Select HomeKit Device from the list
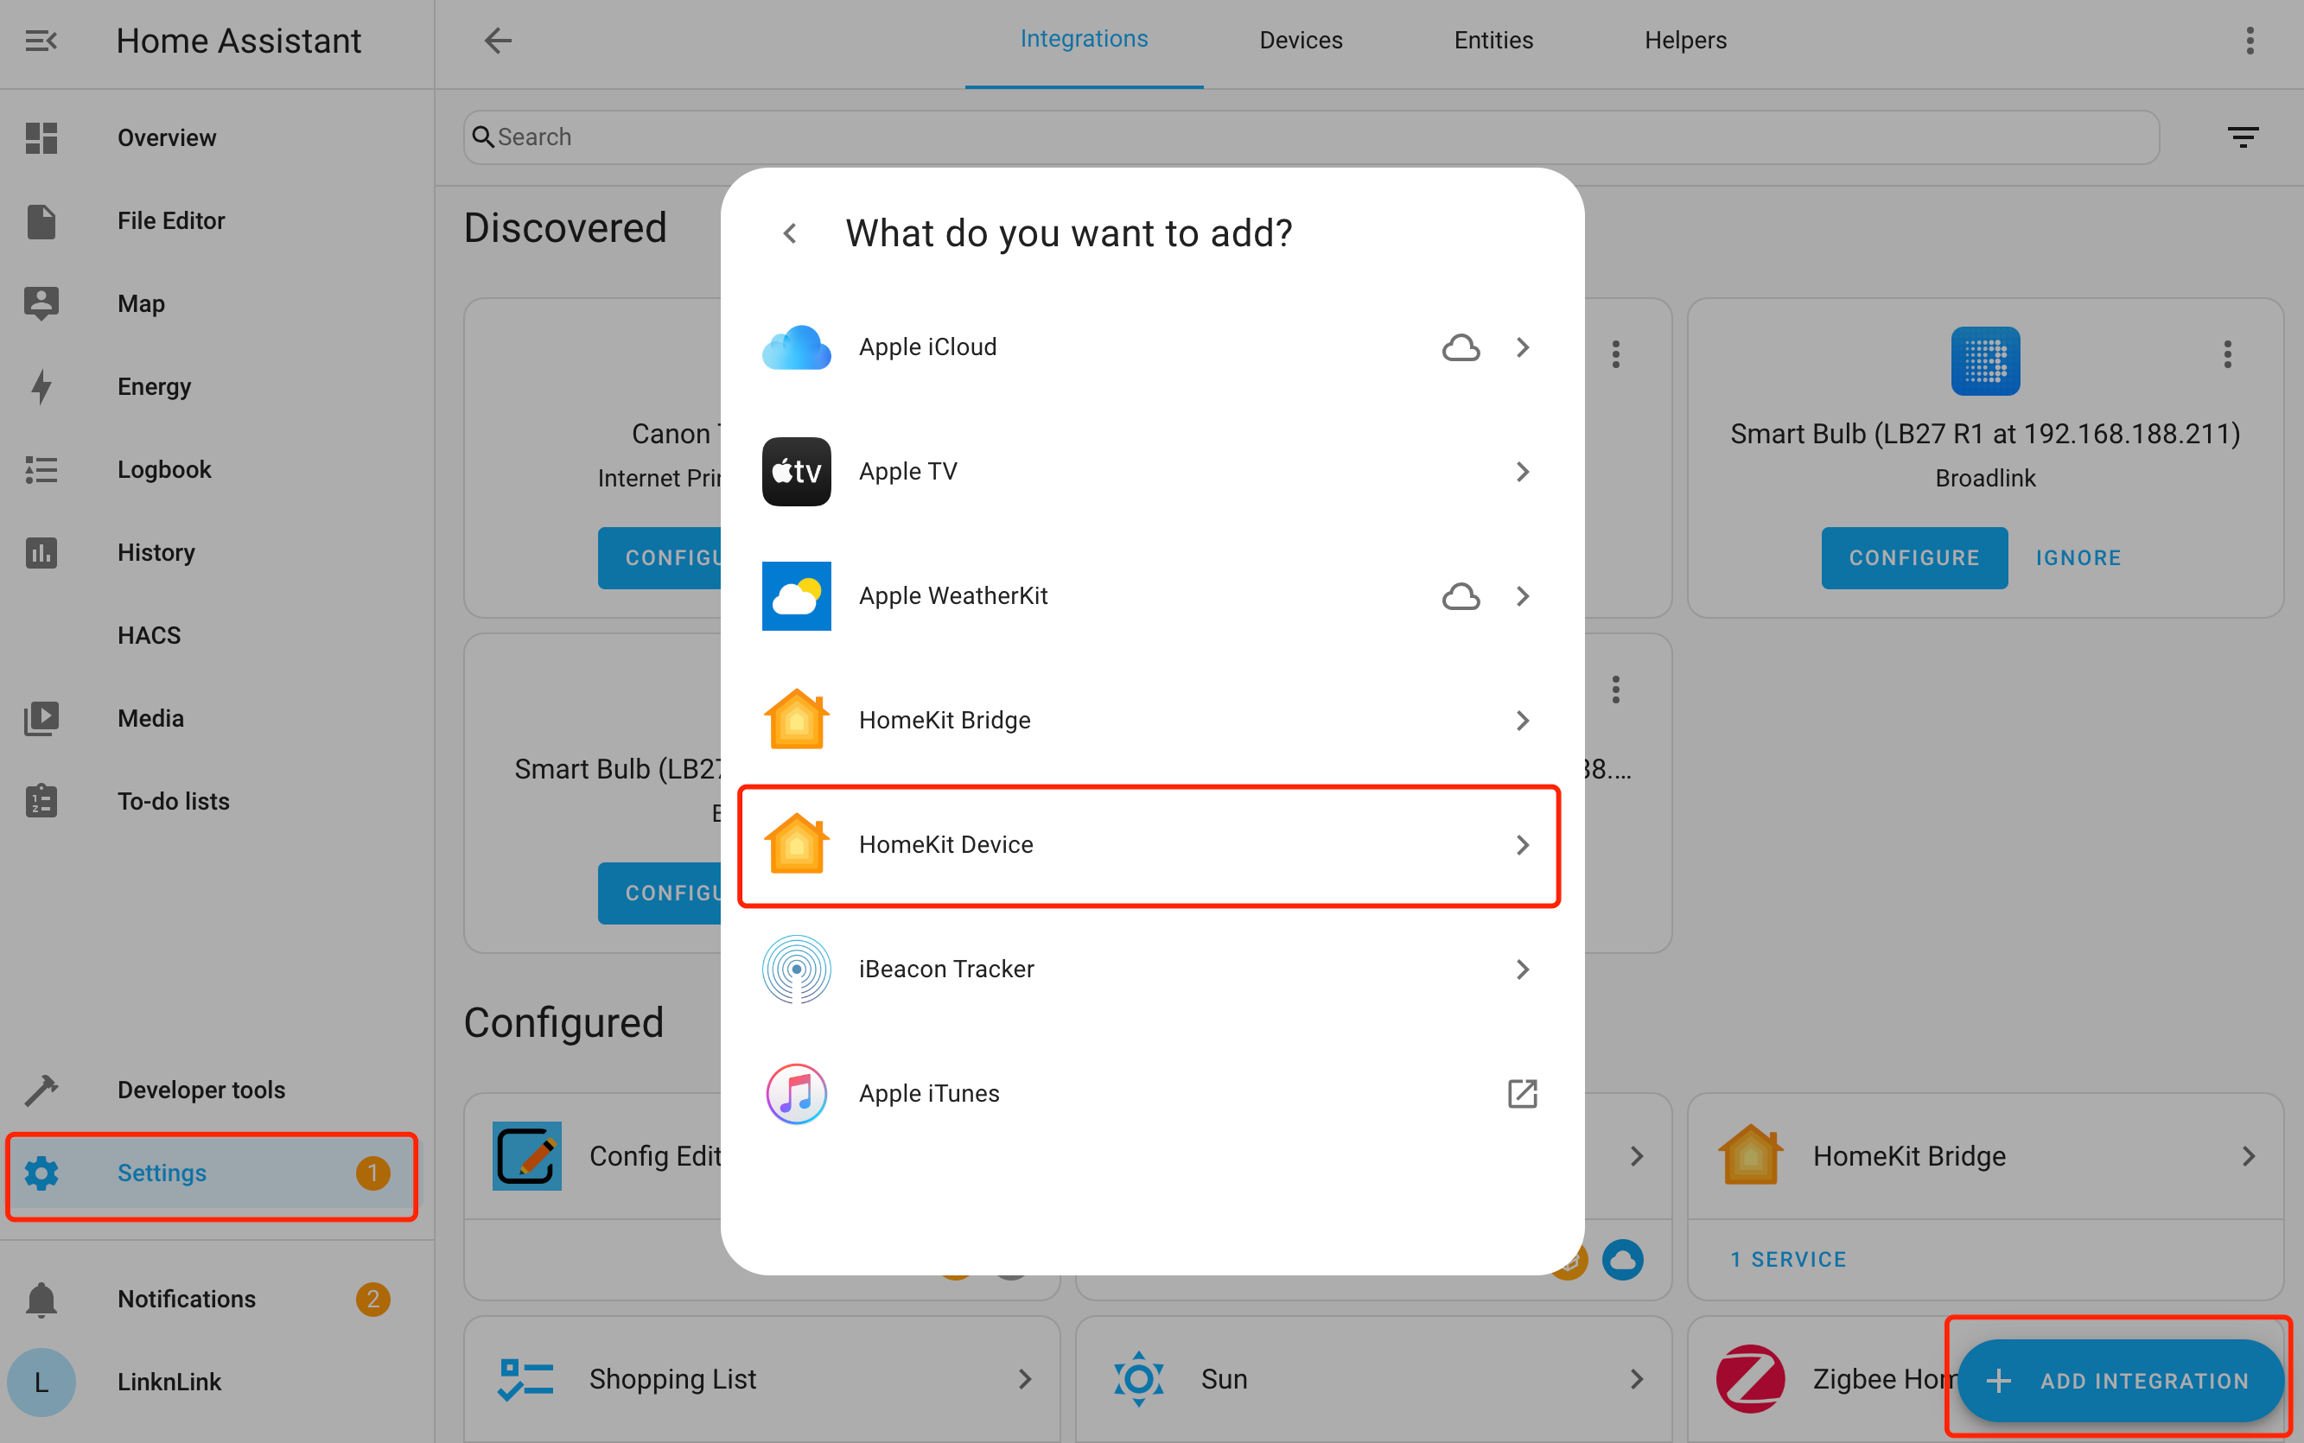Image resolution: width=2304 pixels, height=1443 pixels. point(1149,845)
